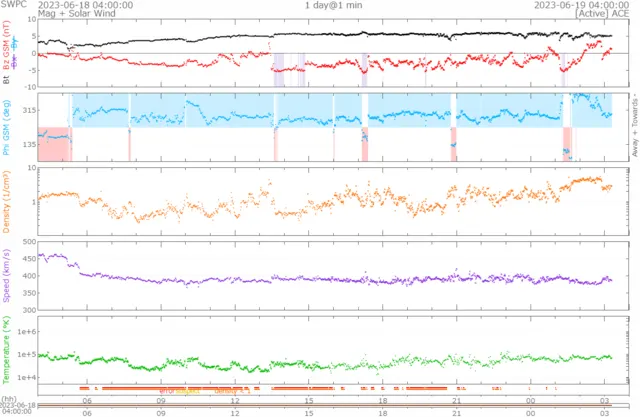Click the 1e+4 tick on the Temperature axis
Screen dimensions: 640x417
tap(27, 377)
